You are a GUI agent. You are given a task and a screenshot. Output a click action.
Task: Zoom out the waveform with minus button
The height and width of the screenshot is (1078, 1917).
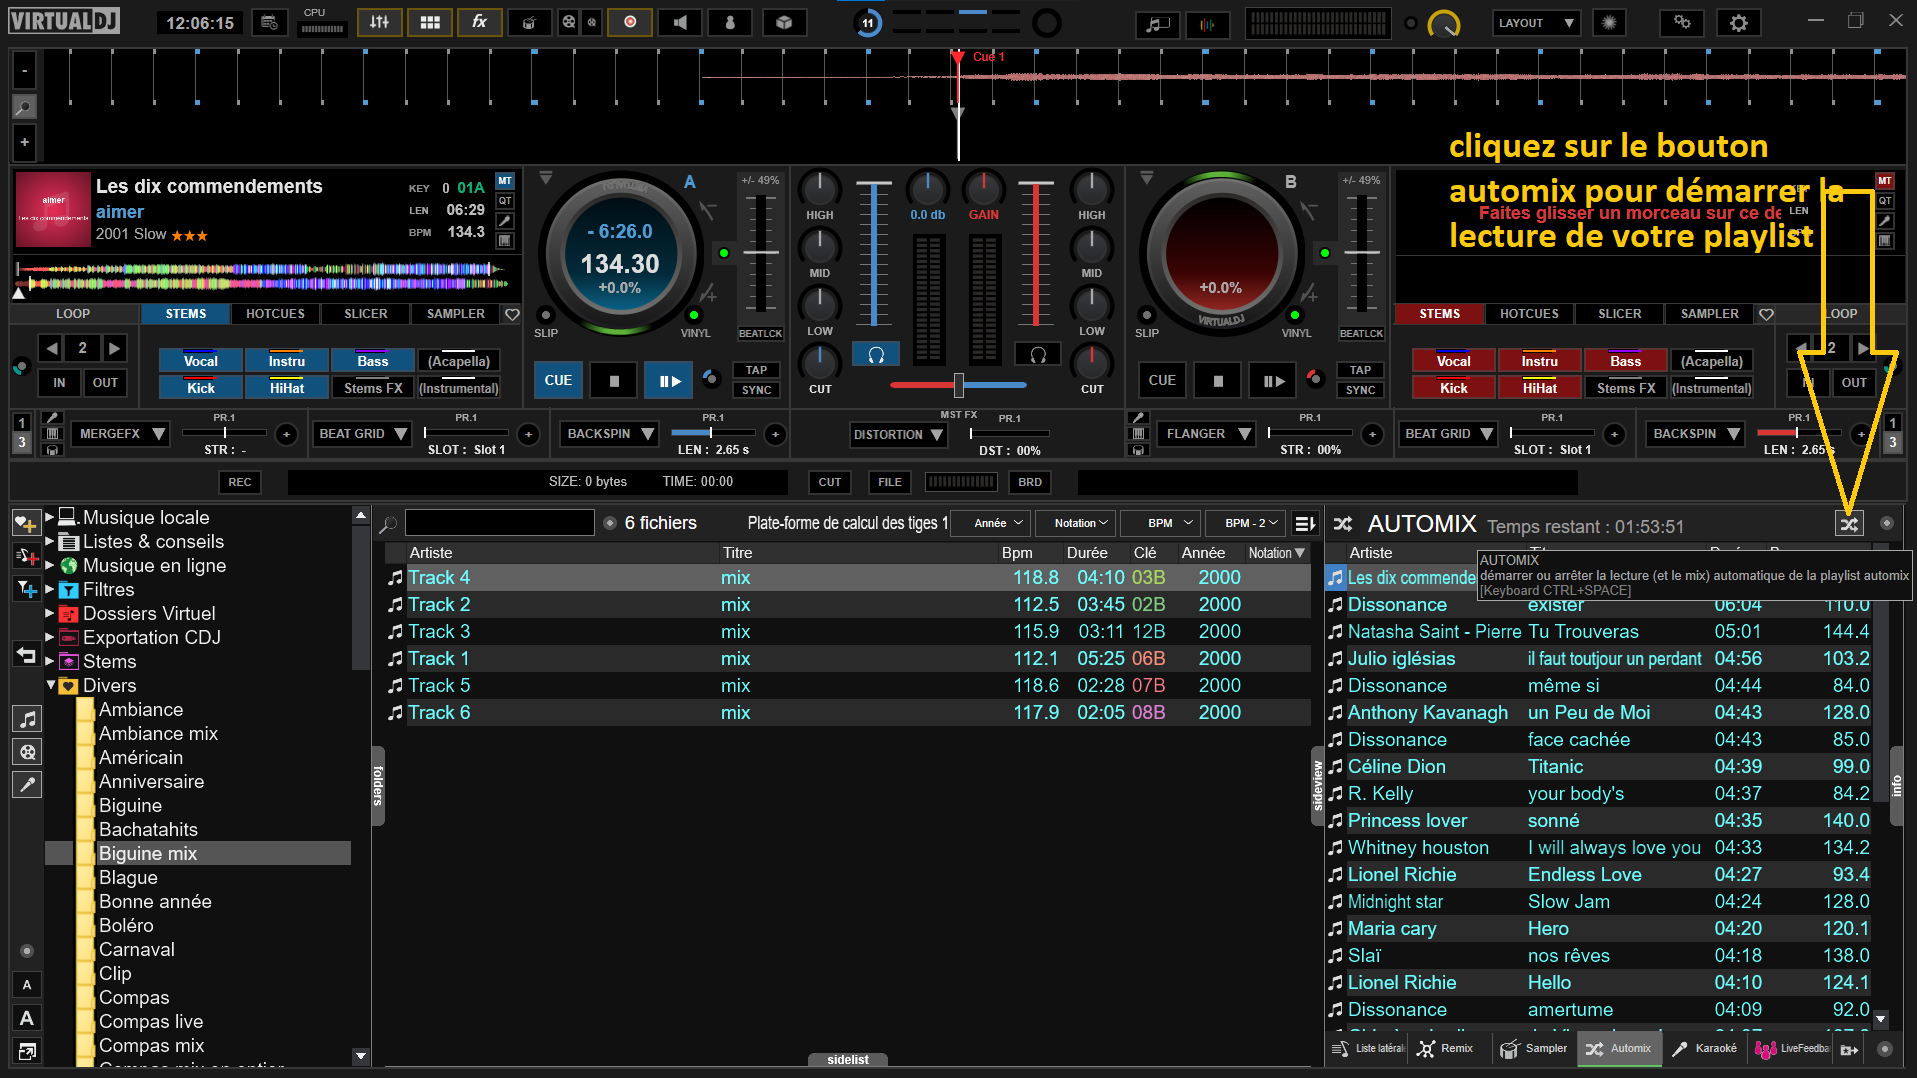24,71
